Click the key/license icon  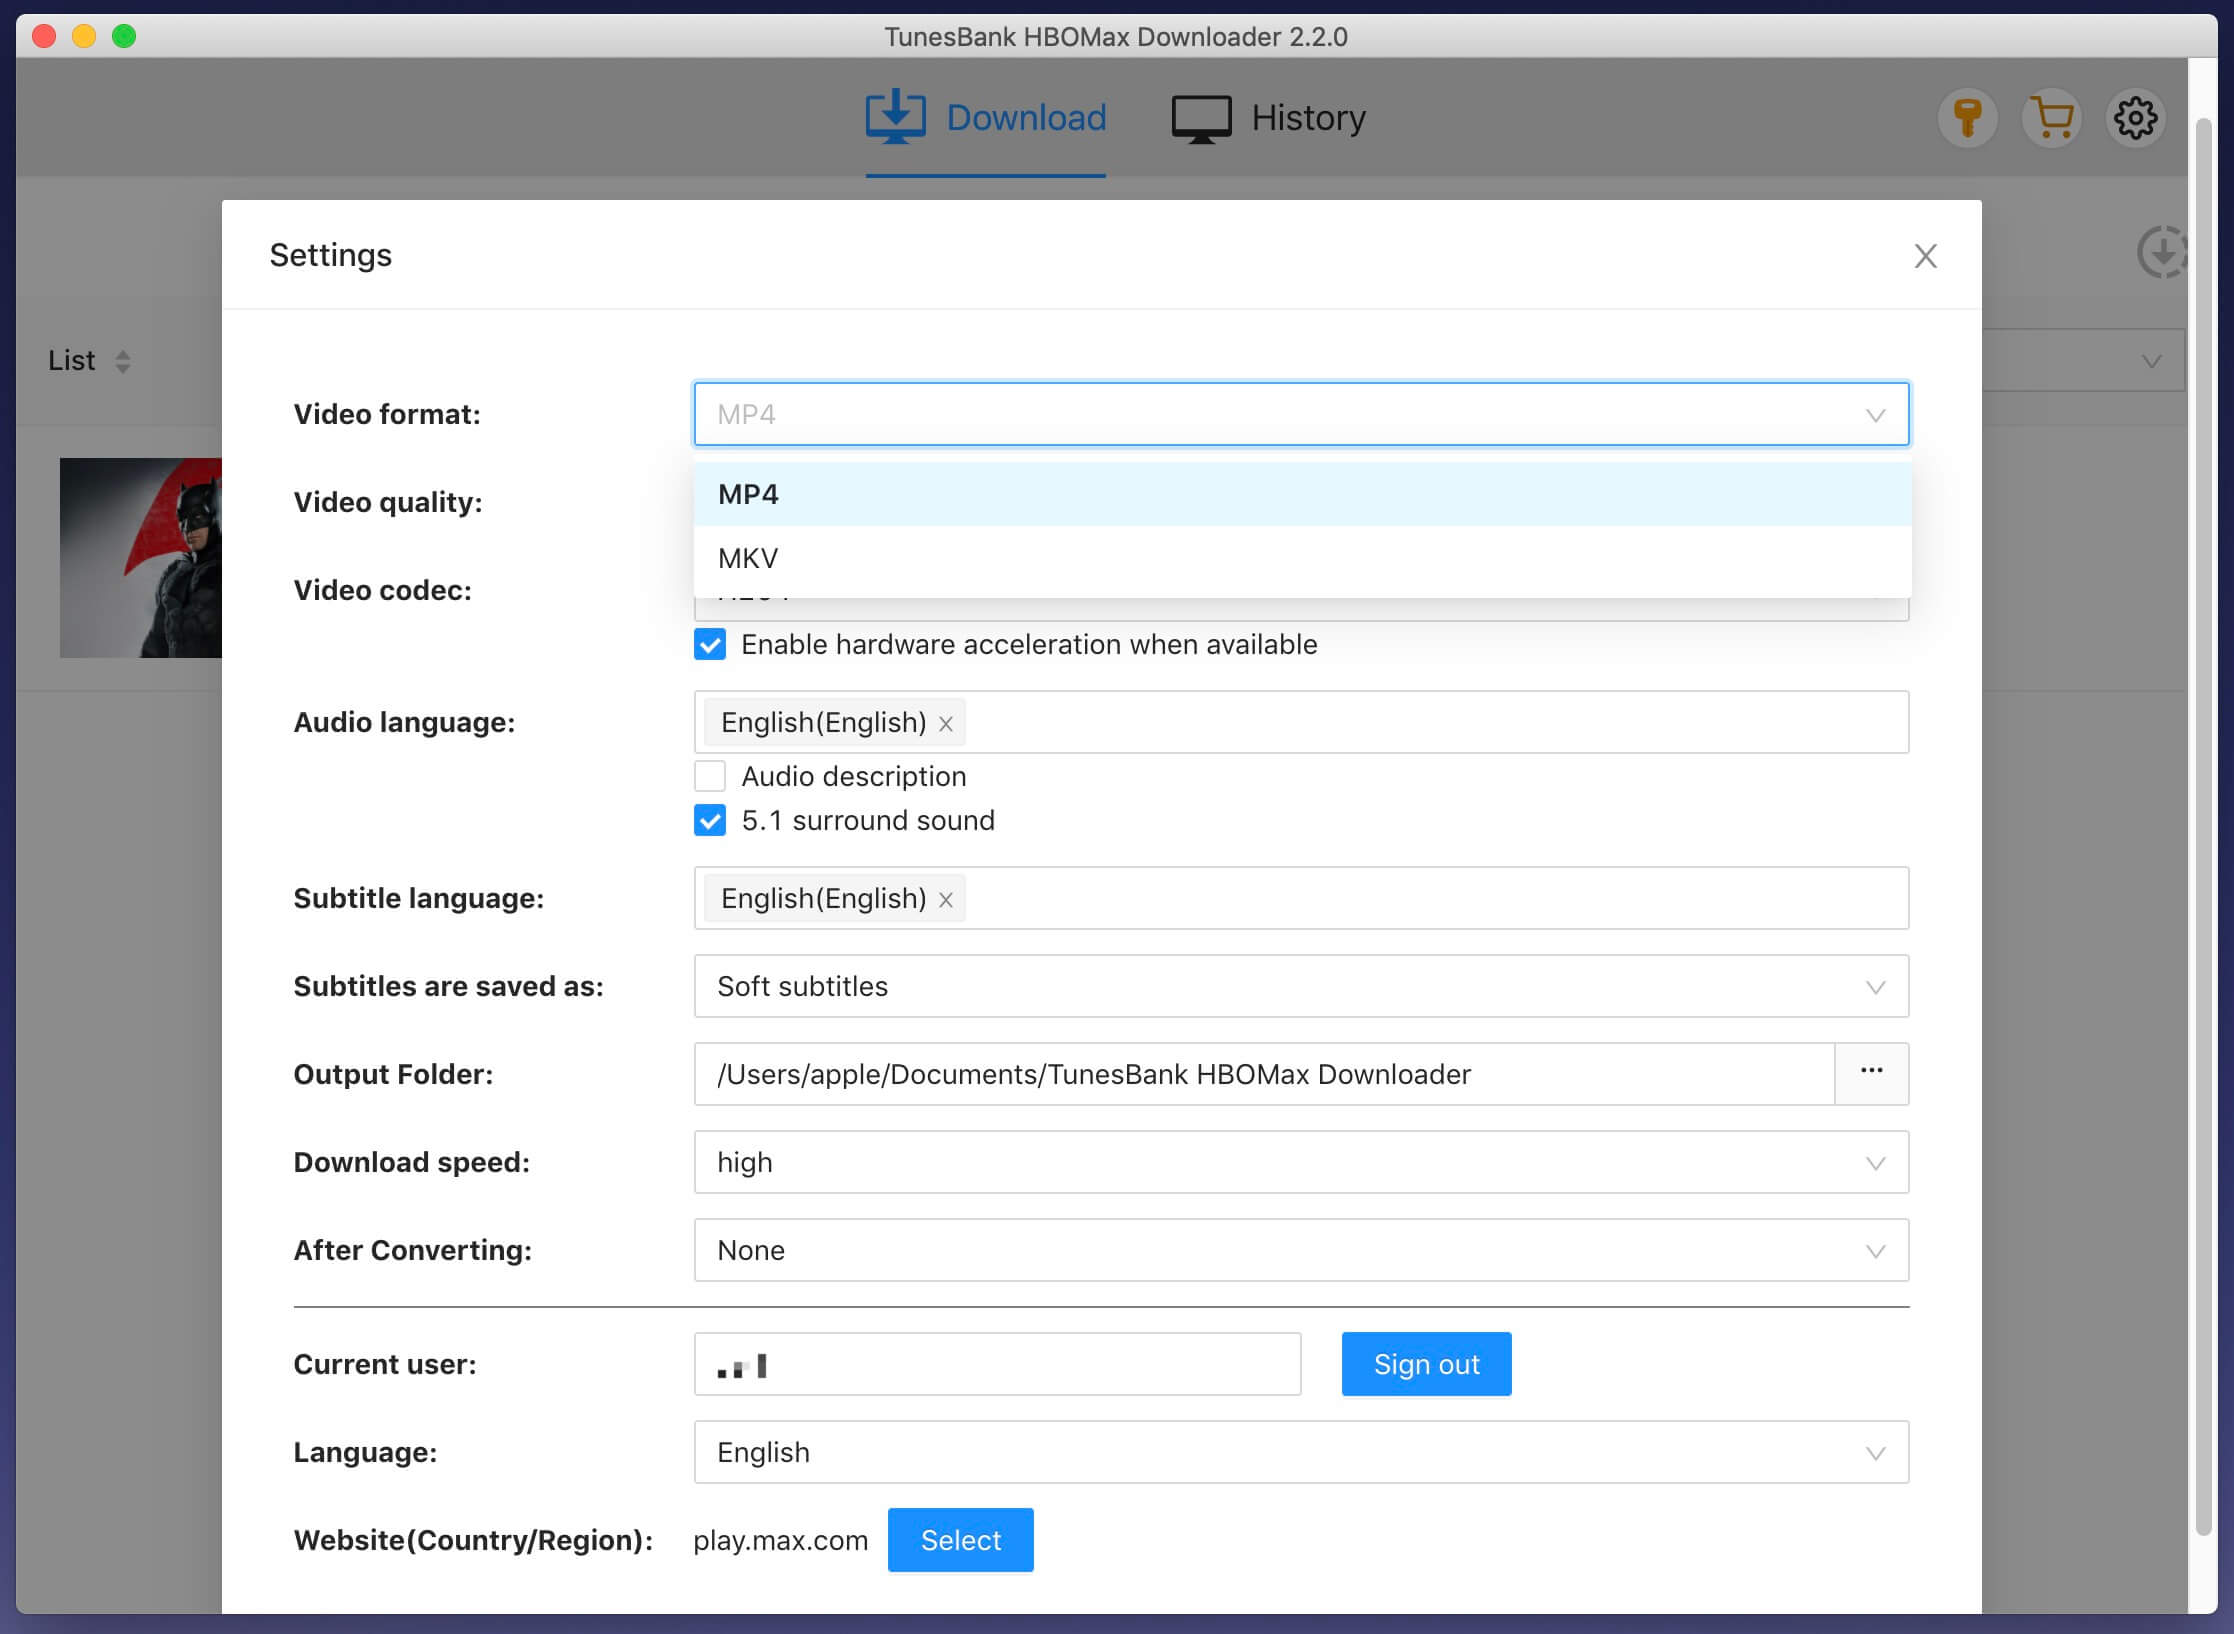[x=1969, y=118]
